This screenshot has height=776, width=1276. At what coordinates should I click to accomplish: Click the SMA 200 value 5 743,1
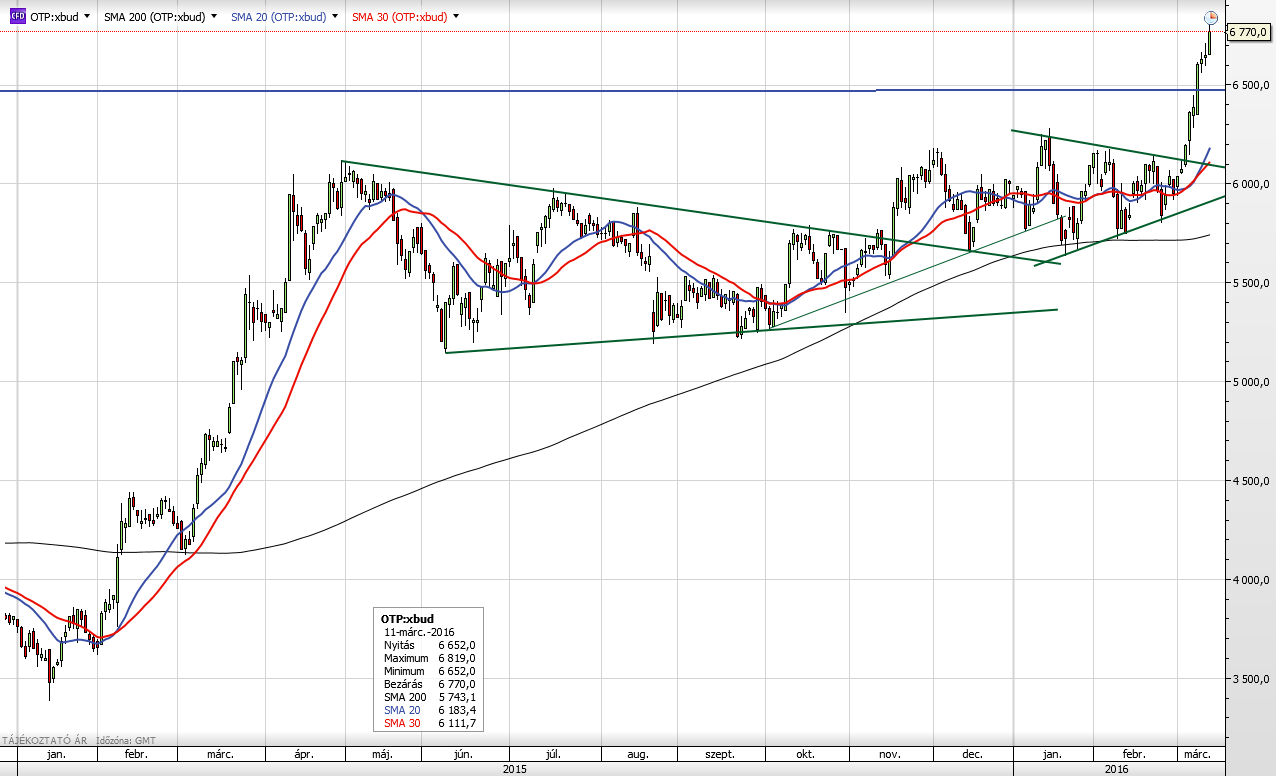pos(456,697)
